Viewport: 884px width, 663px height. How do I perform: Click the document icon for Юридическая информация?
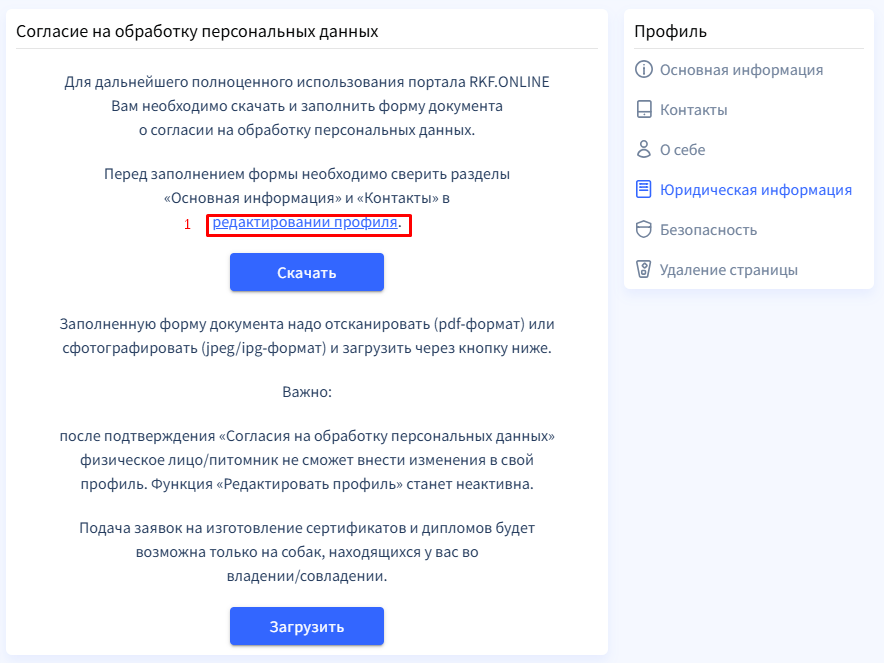pyautogui.click(x=644, y=190)
